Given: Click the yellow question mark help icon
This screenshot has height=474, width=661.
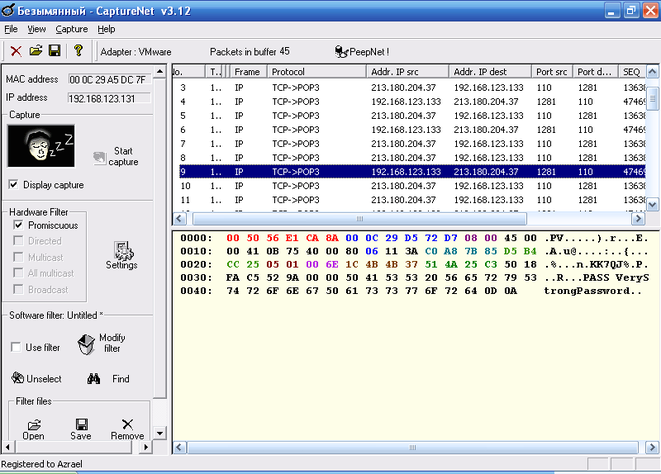Looking at the screenshot, I should click(78, 51).
